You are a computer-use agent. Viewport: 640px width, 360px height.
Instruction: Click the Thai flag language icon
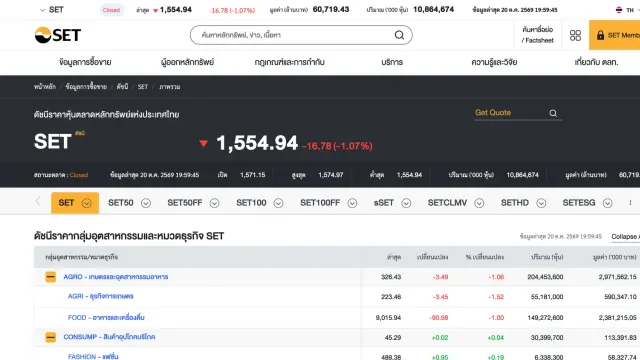(619, 10)
